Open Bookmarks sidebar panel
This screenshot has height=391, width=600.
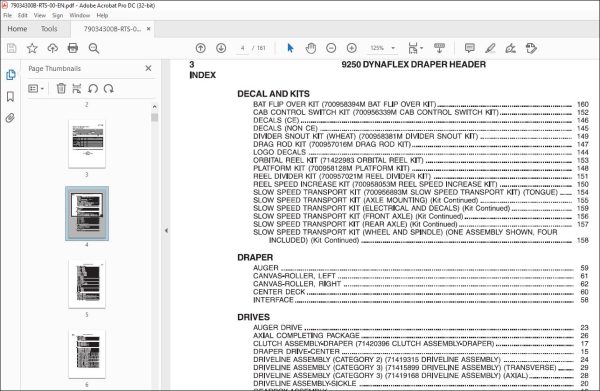[10, 96]
